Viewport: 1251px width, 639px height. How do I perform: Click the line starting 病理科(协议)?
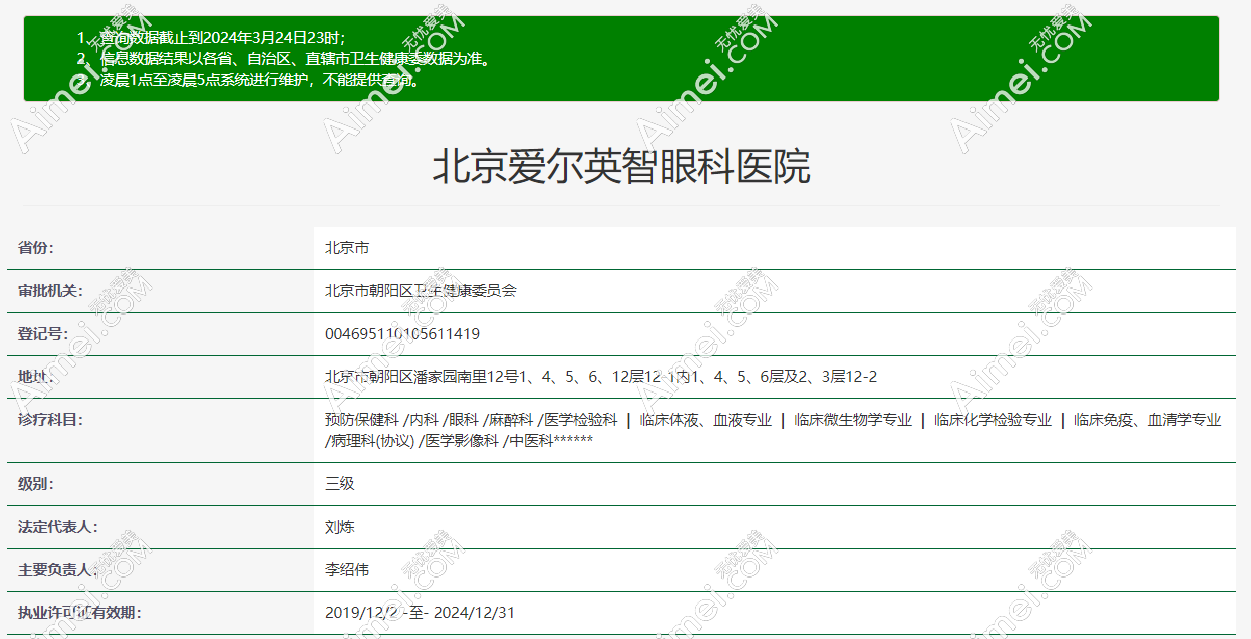tap(459, 440)
